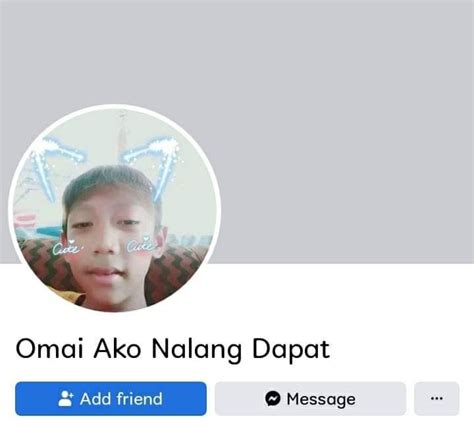Screen dimensions: 474x427
Task: Click the person-plus icon in Add friend
Action: point(65,399)
